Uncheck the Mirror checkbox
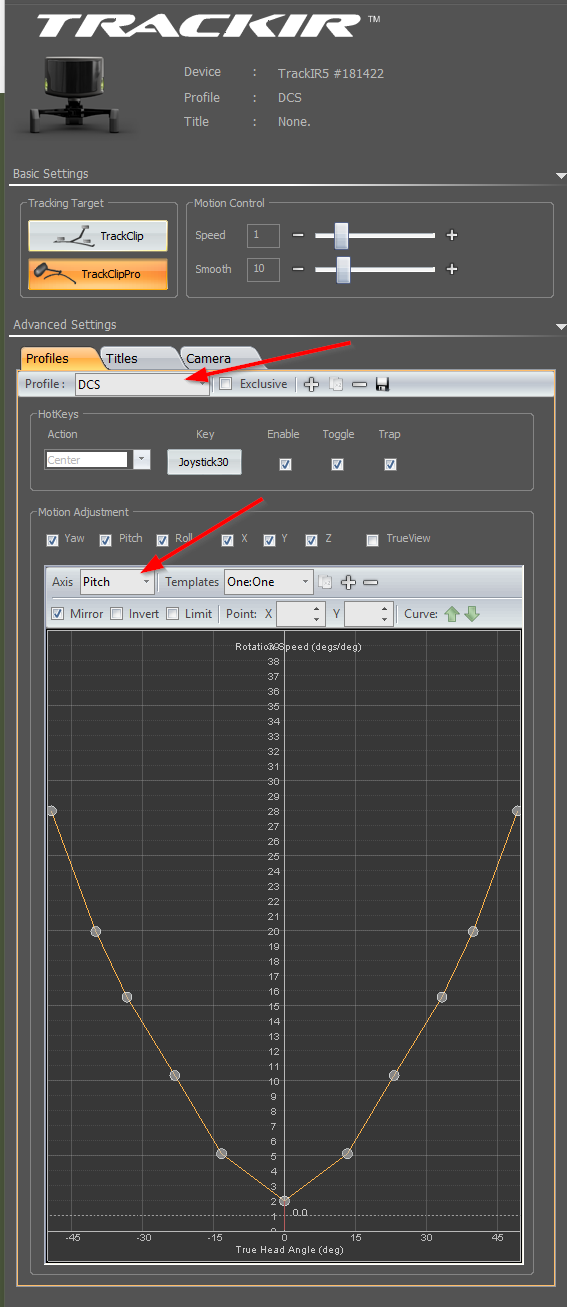 tap(57, 614)
